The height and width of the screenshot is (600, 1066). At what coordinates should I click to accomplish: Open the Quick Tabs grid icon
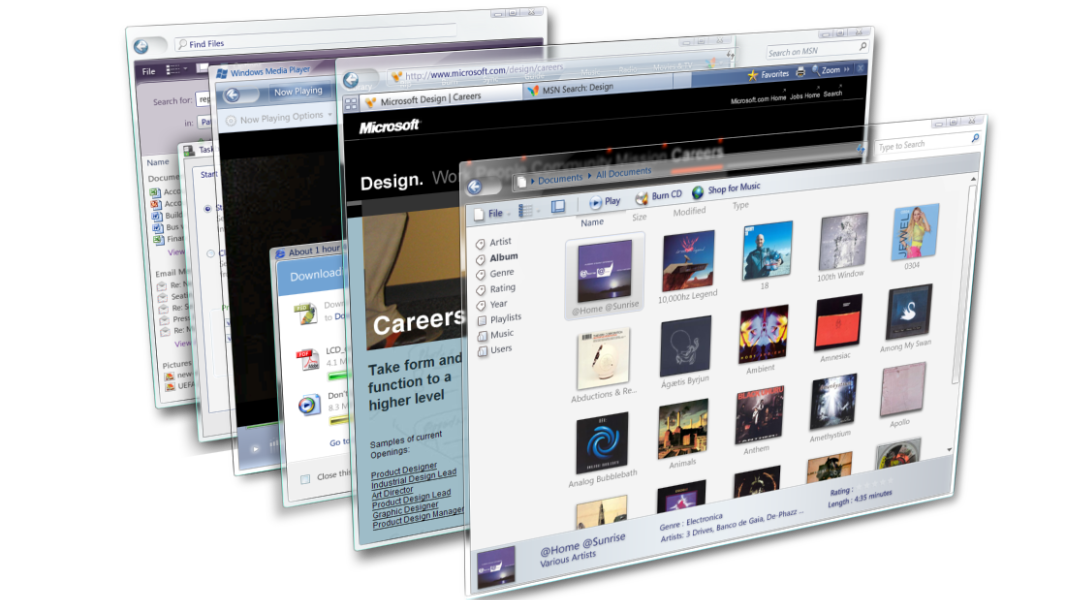351,104
